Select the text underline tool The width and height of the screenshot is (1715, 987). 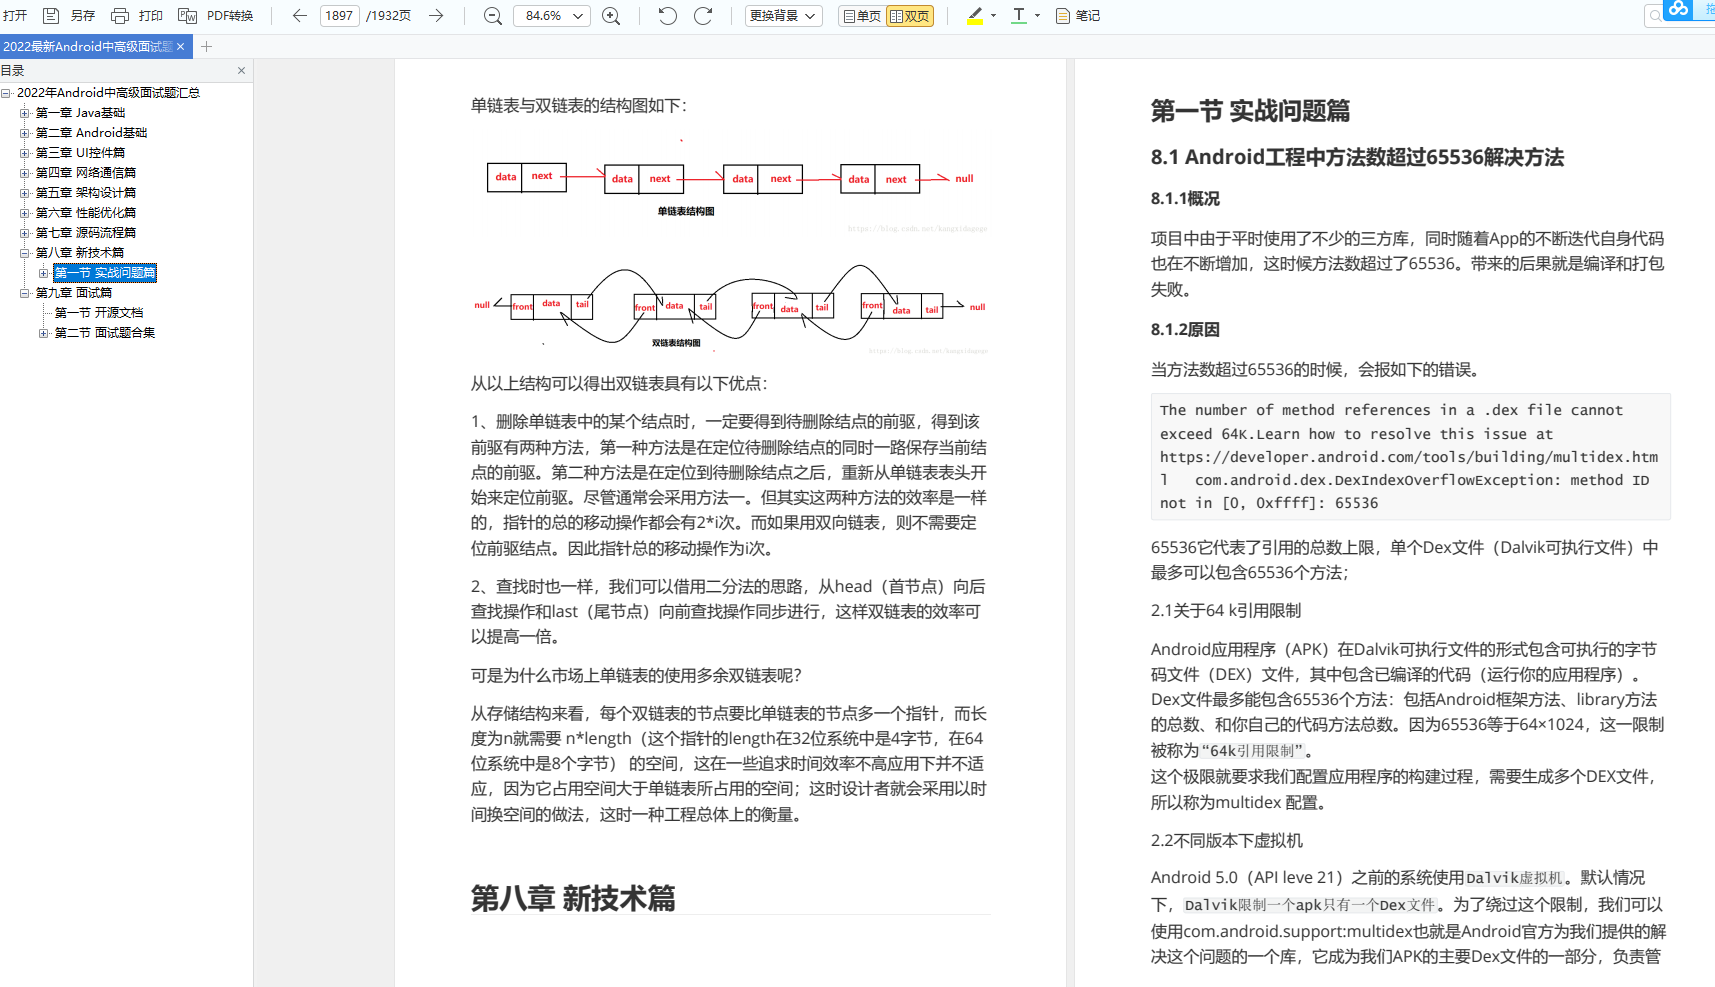tap(1019, 16)
